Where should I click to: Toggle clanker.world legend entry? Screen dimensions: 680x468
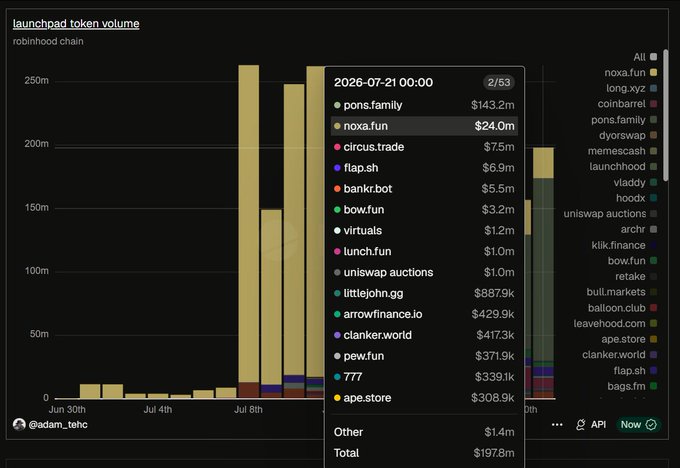pos(620,355)
